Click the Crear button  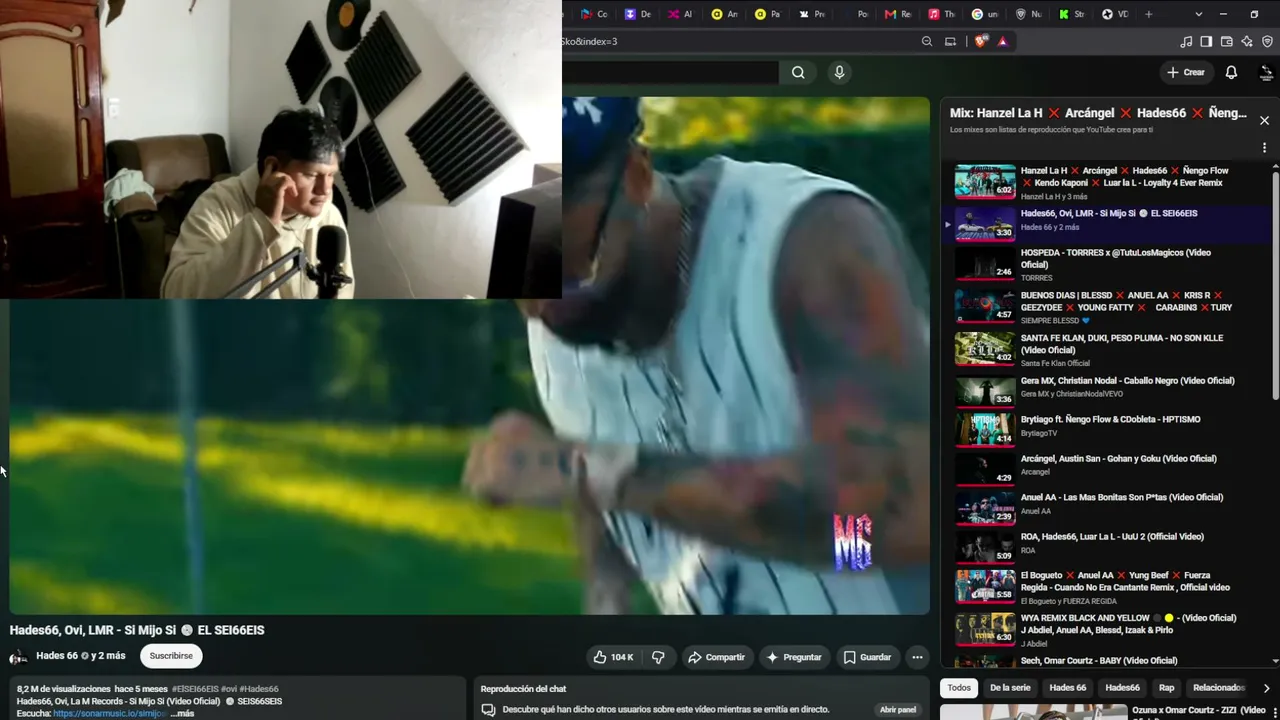[1186, 72]
